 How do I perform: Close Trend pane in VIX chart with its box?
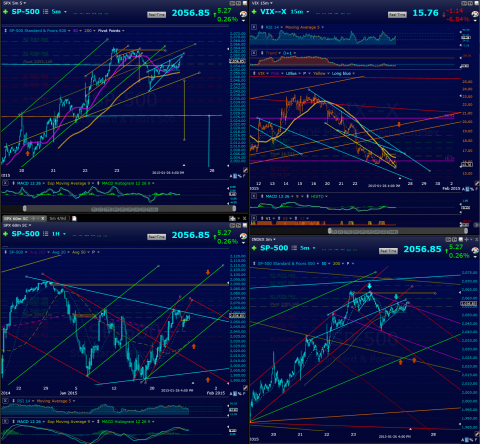(x=254, y=53)
